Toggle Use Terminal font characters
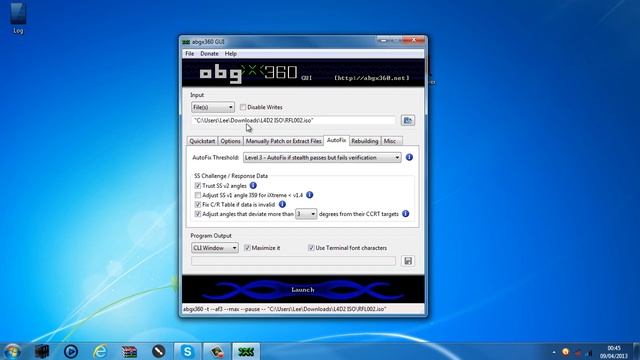 coord(311,248)
